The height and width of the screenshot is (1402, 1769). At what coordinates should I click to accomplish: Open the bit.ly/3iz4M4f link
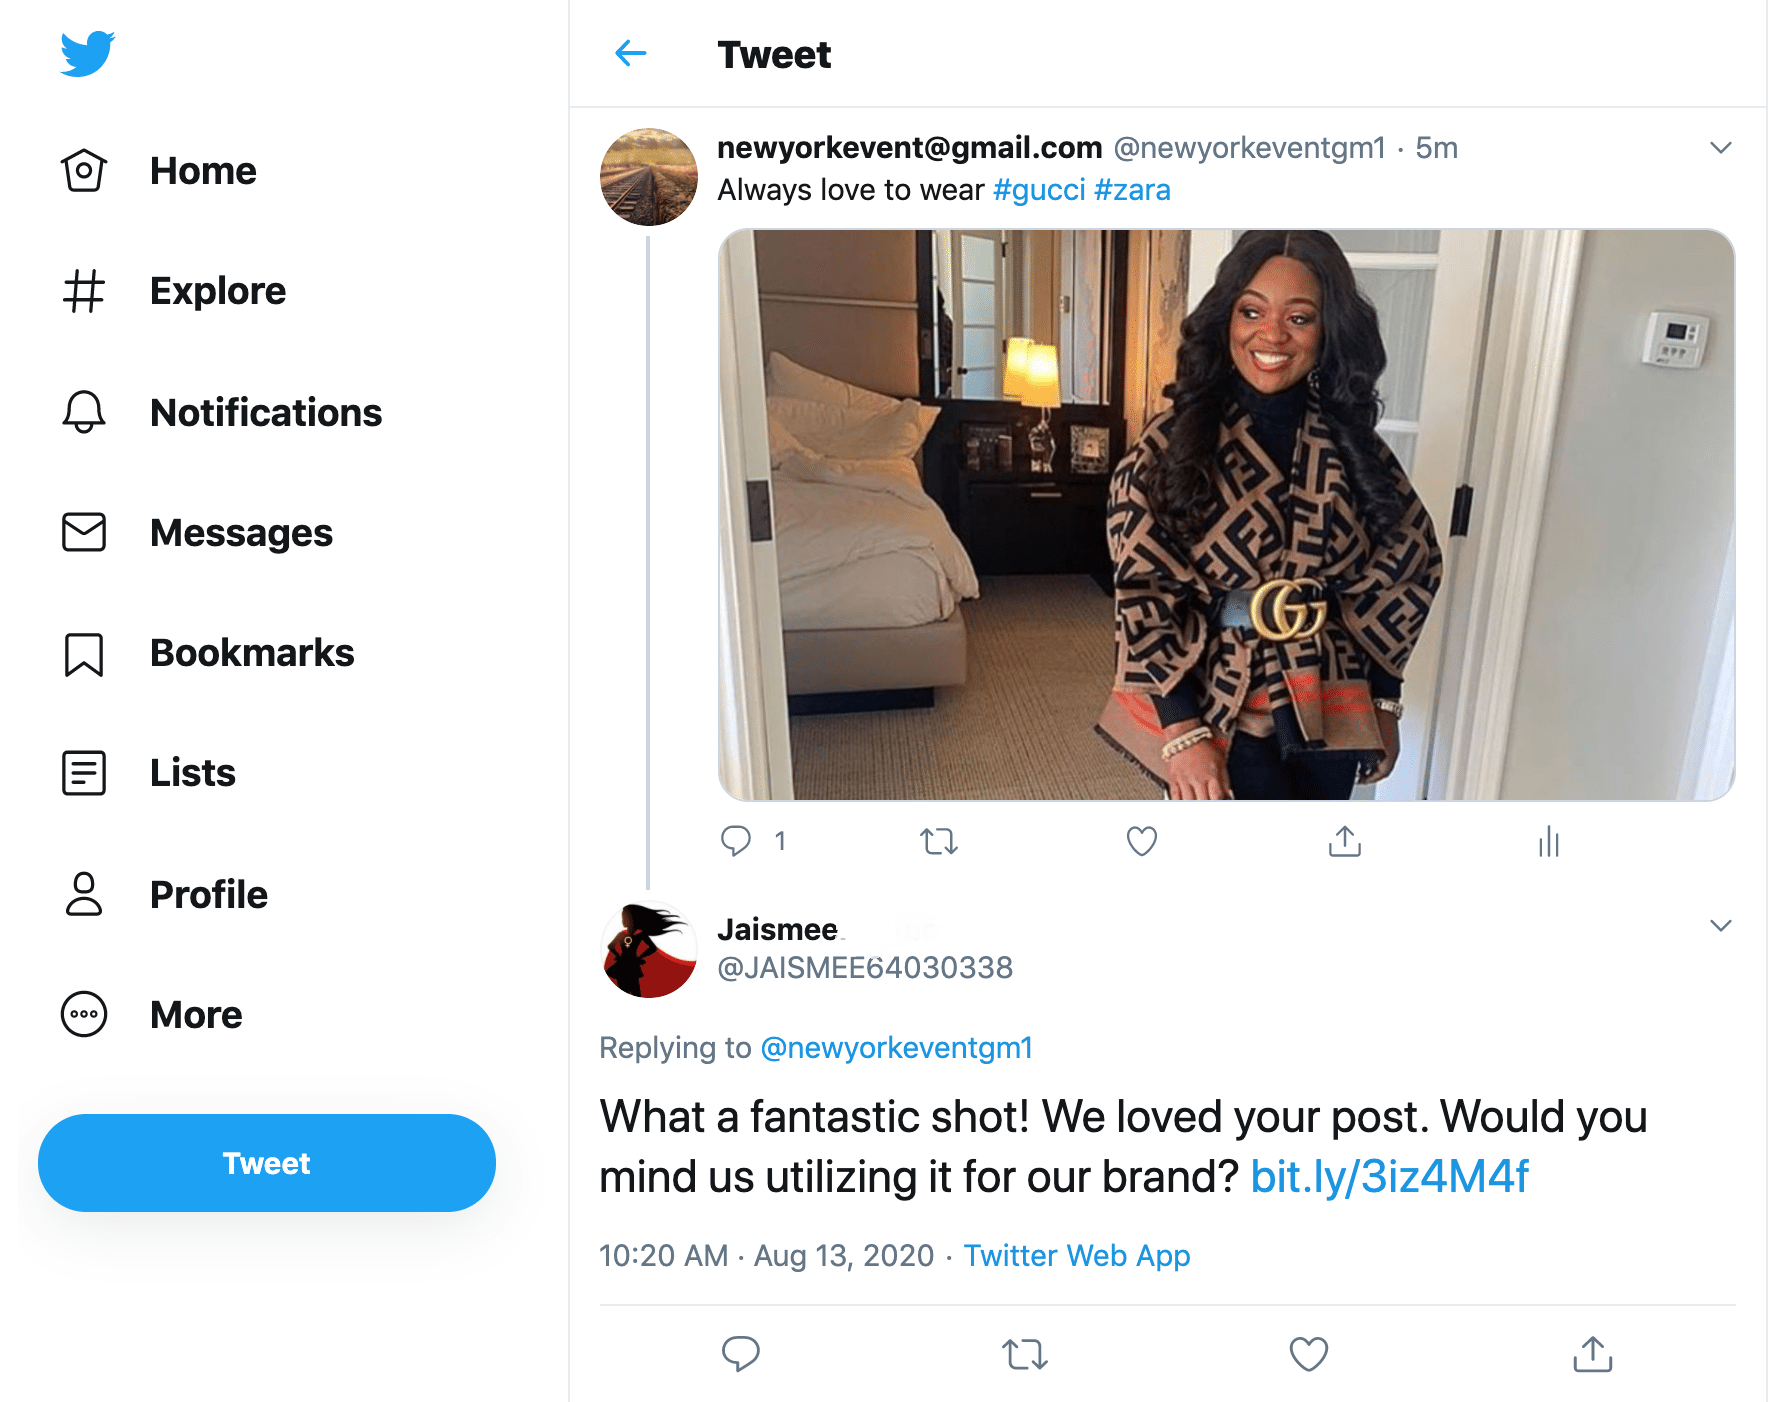point(1389,1177)
